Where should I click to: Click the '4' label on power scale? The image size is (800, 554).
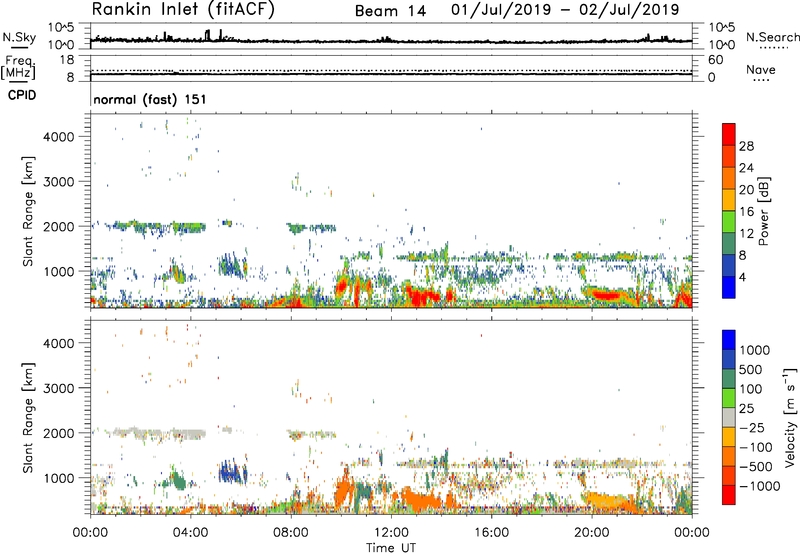click(743, 277)
